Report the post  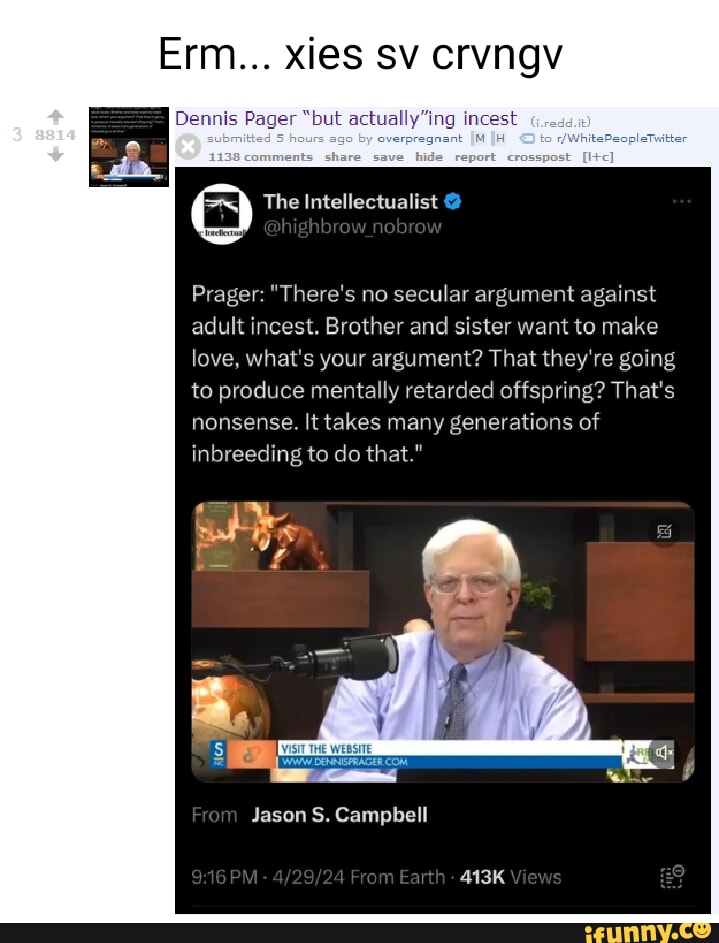[475, 157]
